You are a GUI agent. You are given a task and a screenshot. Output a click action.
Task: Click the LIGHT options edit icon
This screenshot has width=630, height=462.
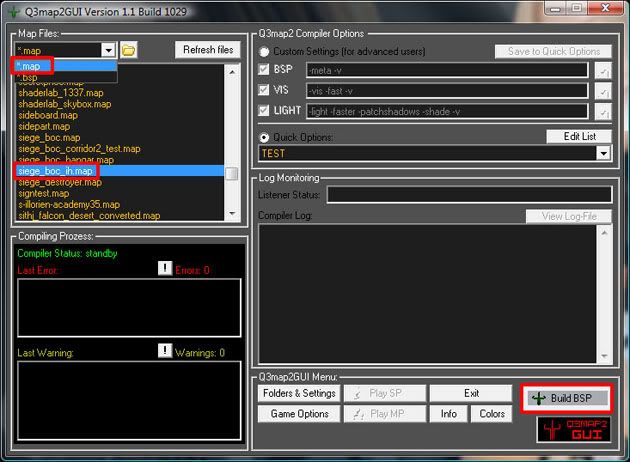[x=603, y=112]
